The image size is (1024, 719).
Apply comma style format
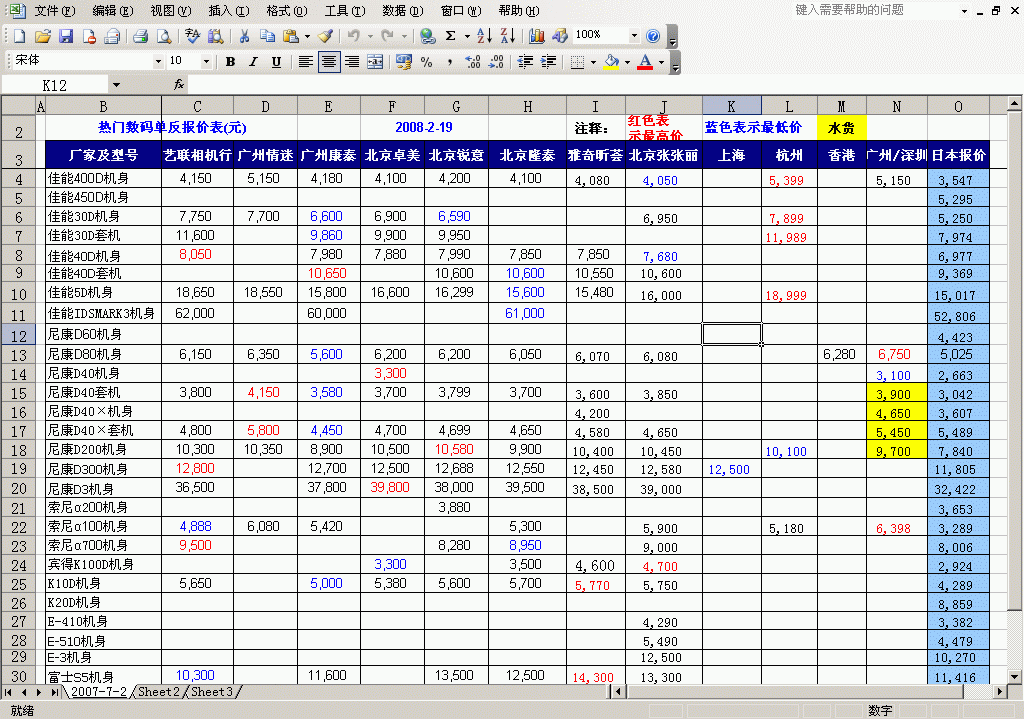[x=450, y=62]
